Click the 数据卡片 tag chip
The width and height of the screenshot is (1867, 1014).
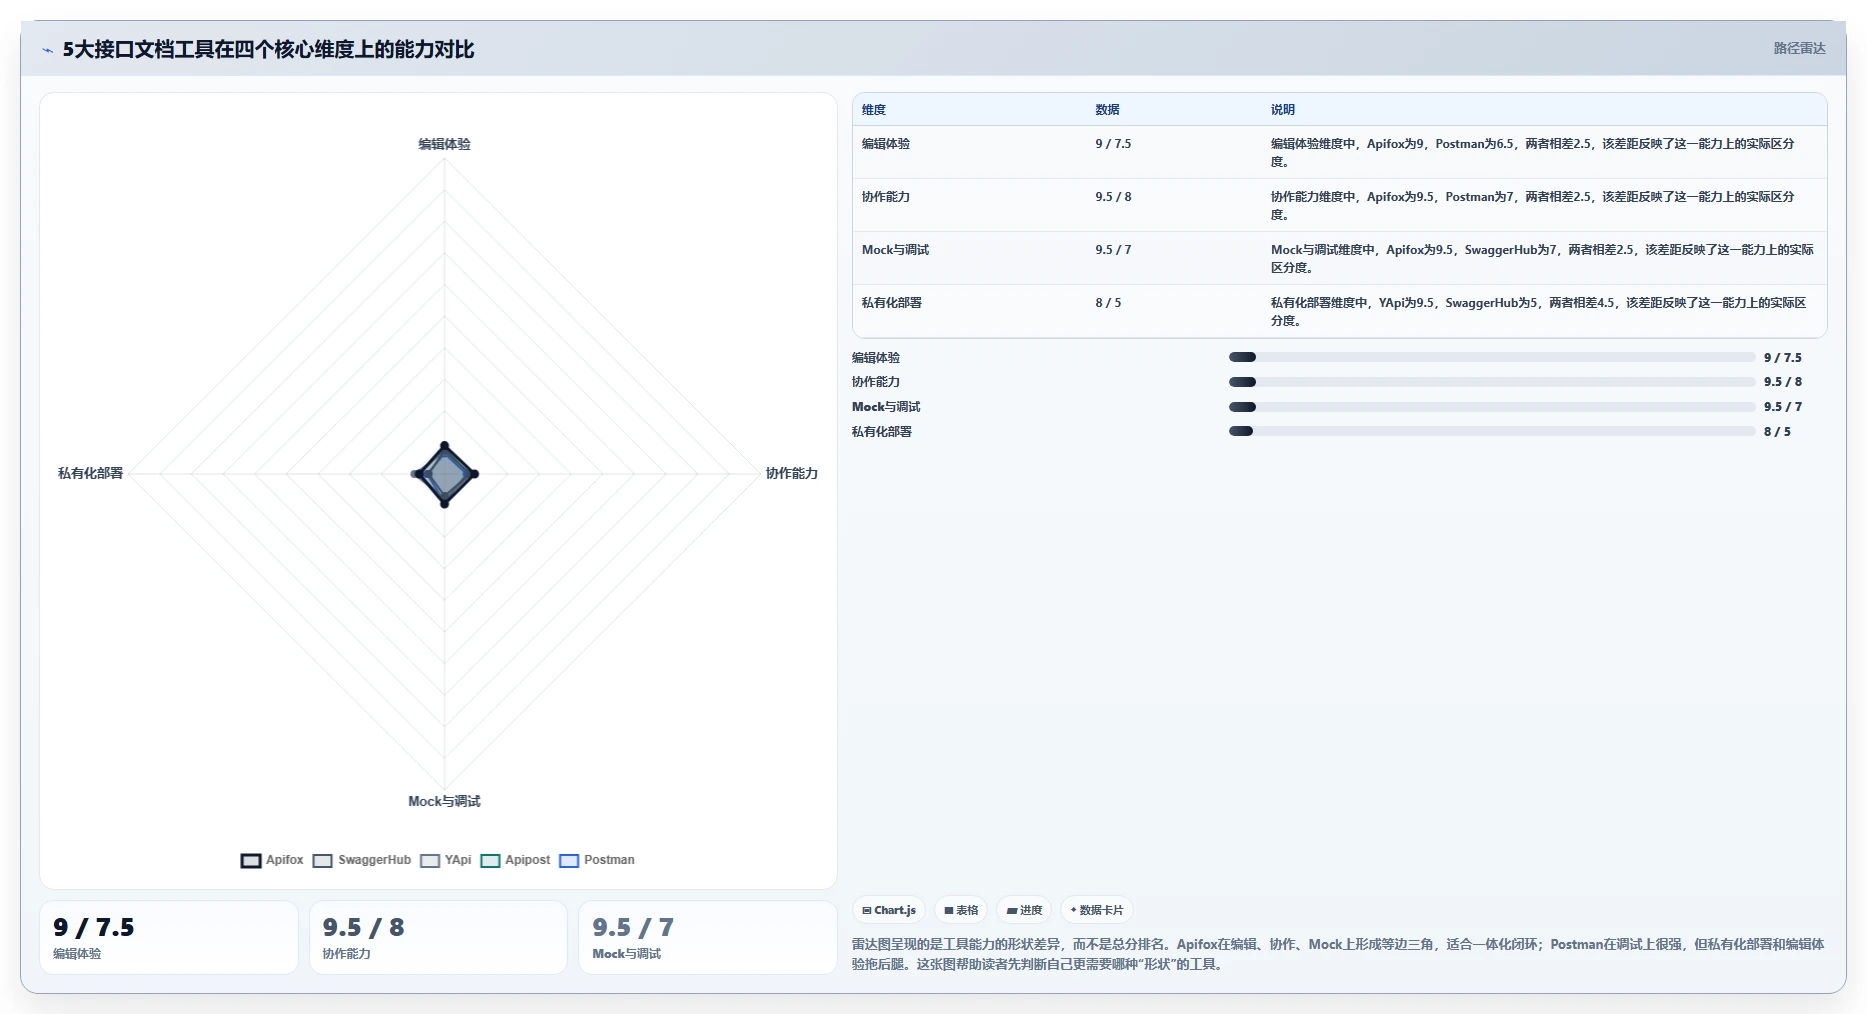1097,910
